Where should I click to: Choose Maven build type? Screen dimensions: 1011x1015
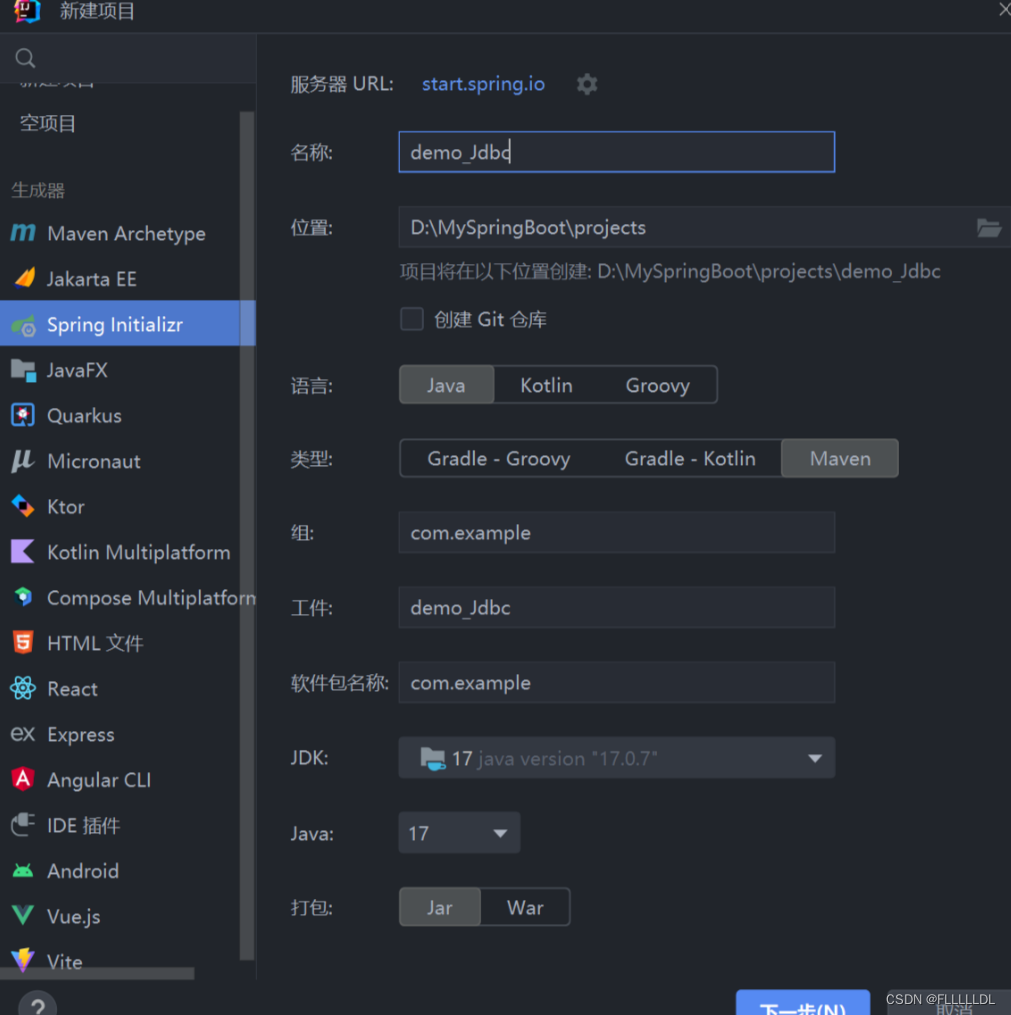pos(840,458)
